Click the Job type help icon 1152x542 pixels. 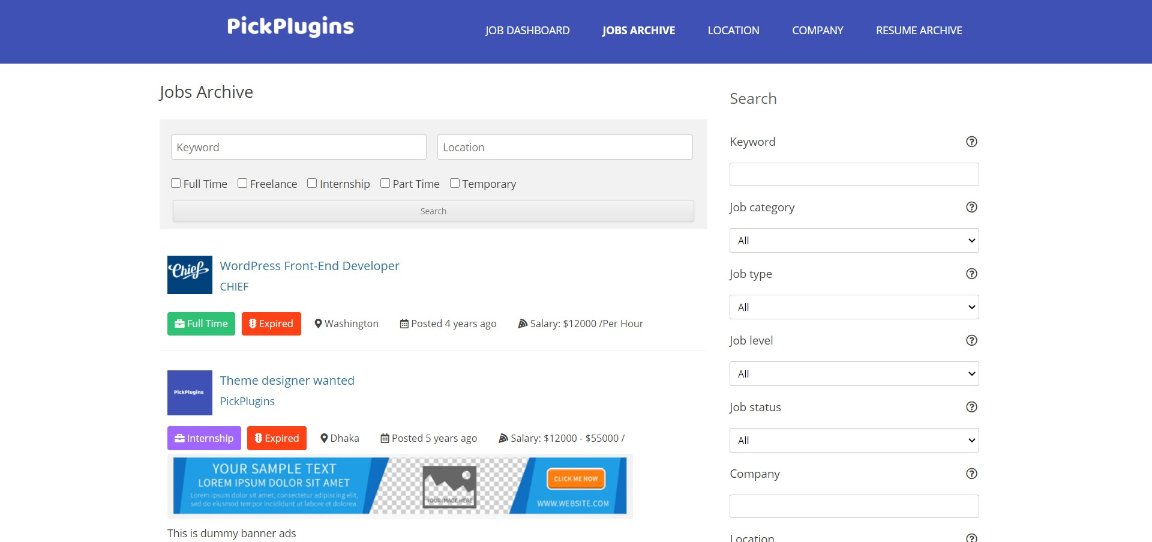(x=971, y=274)
